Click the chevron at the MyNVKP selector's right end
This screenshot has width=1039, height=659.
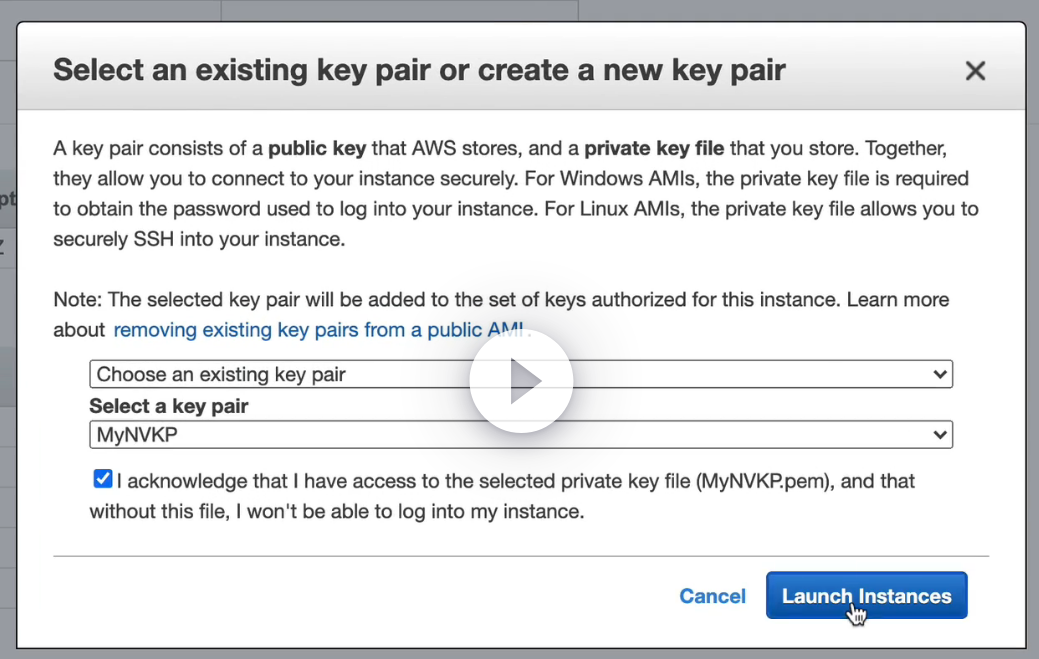point(939,435)
